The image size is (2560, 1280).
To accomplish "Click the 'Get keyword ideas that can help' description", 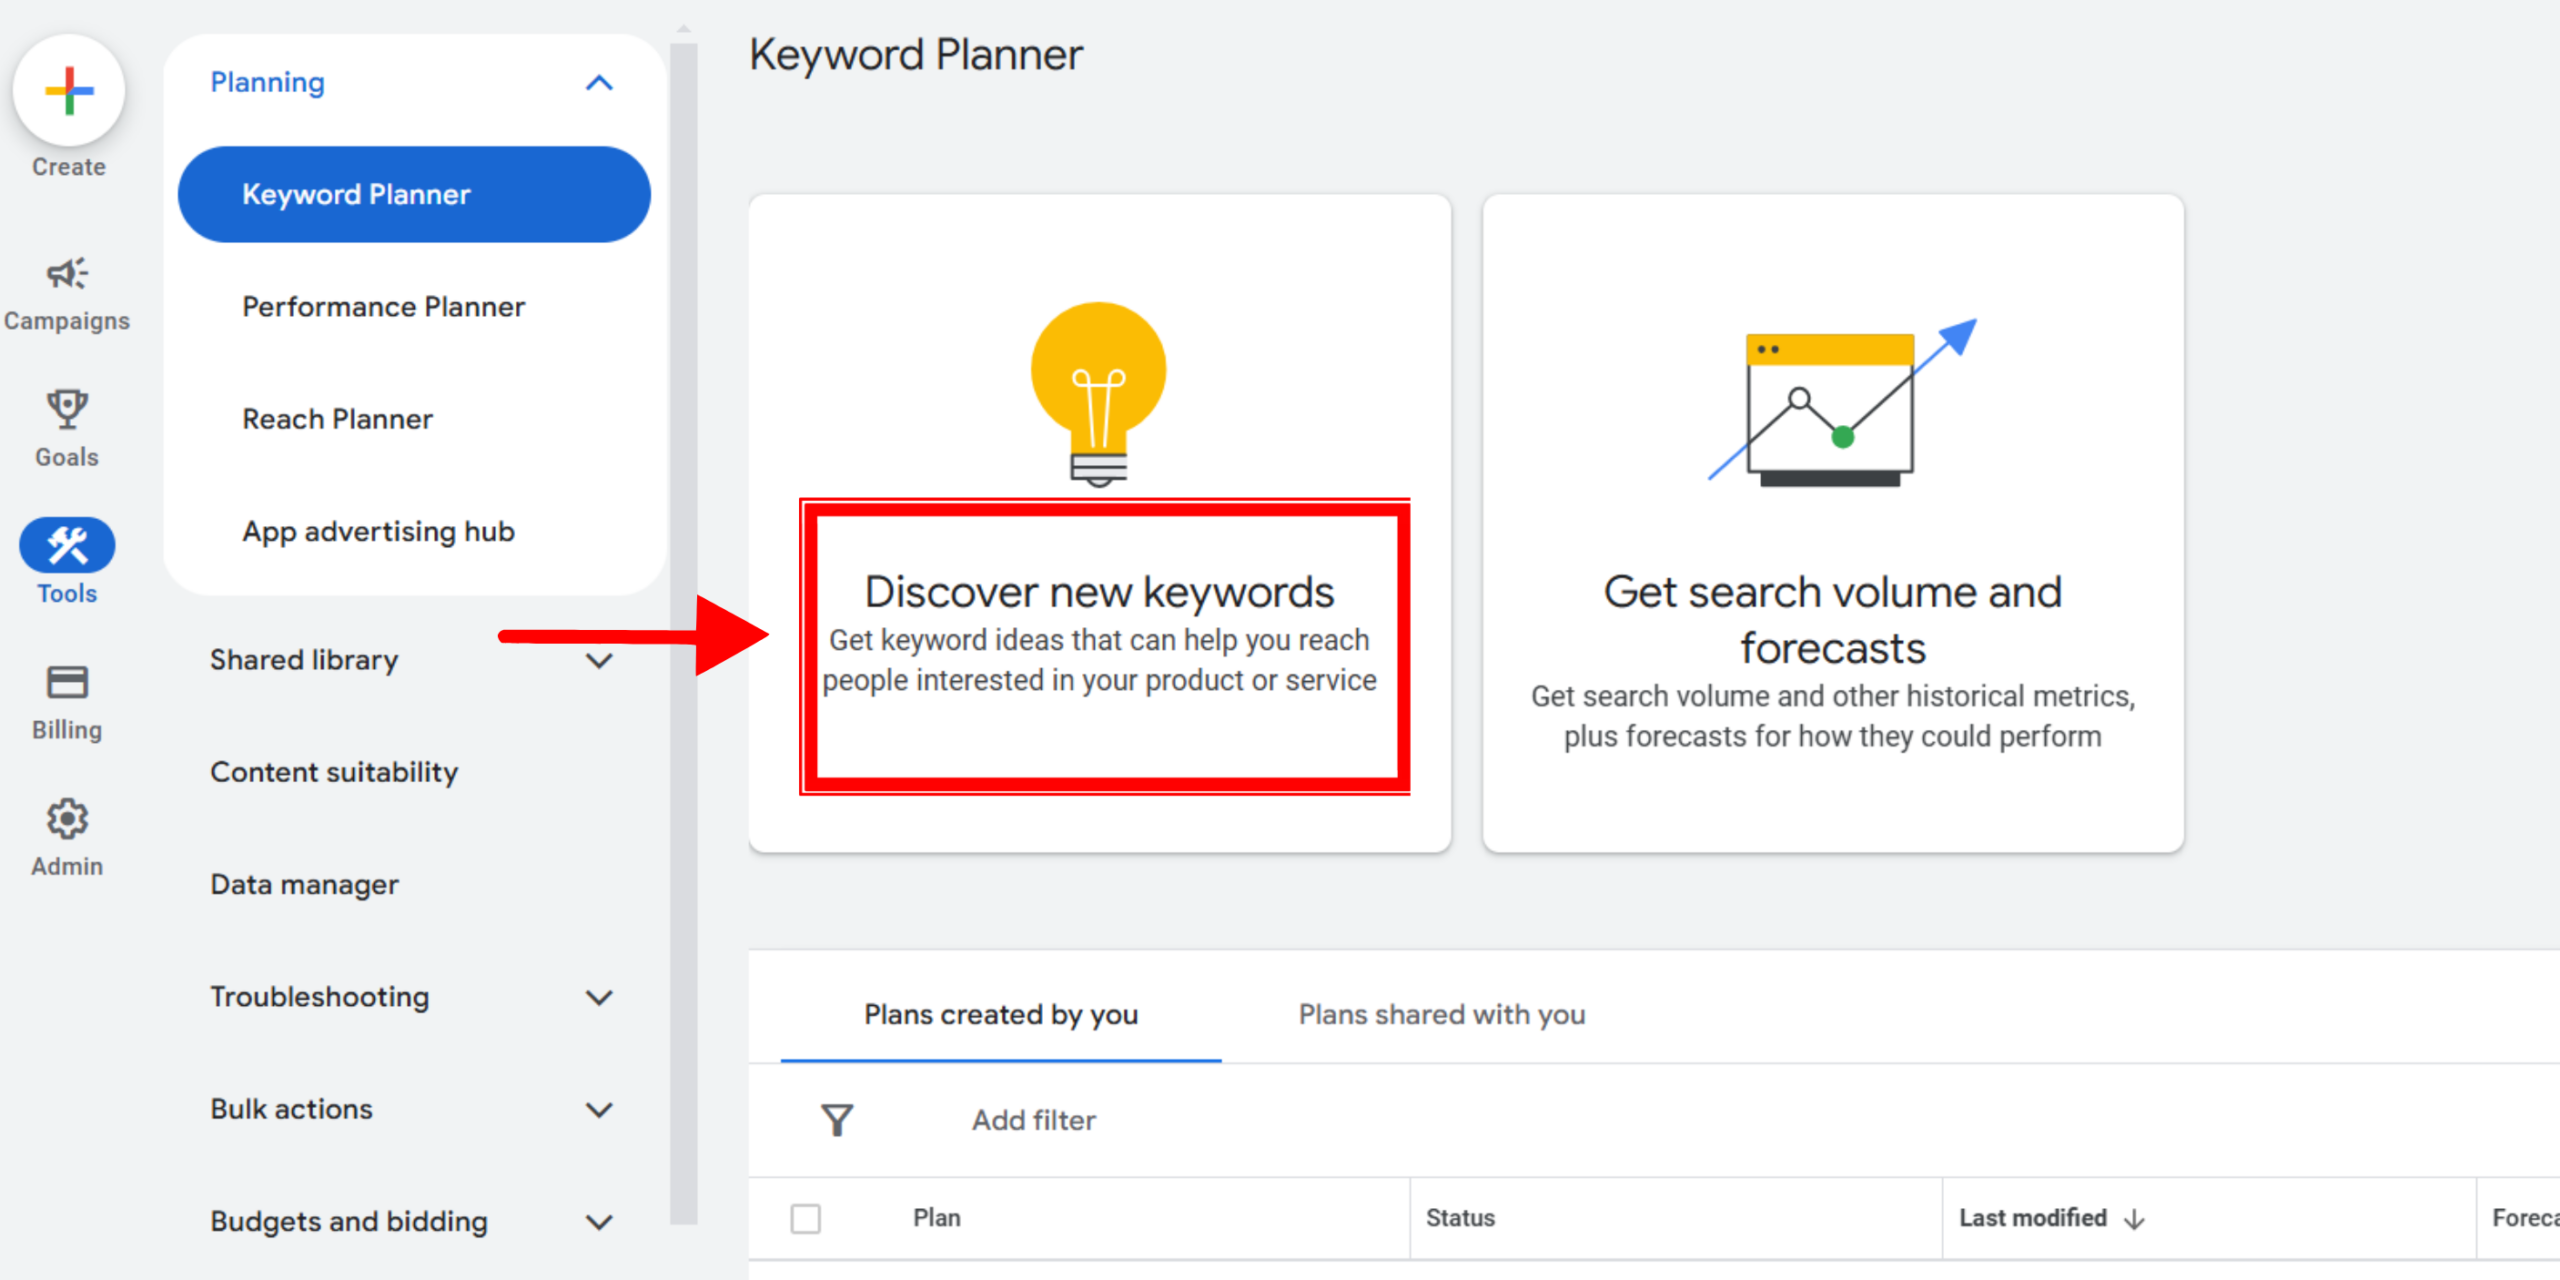I will click(x=1099, y=660).
